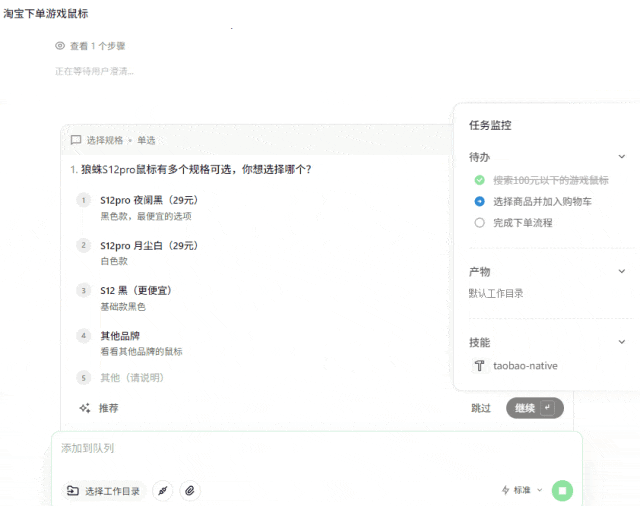This screenshot has width=640, height=506.
Task: Click the 正在等待用户澄清... status text
Action: [x=94, y=71]
